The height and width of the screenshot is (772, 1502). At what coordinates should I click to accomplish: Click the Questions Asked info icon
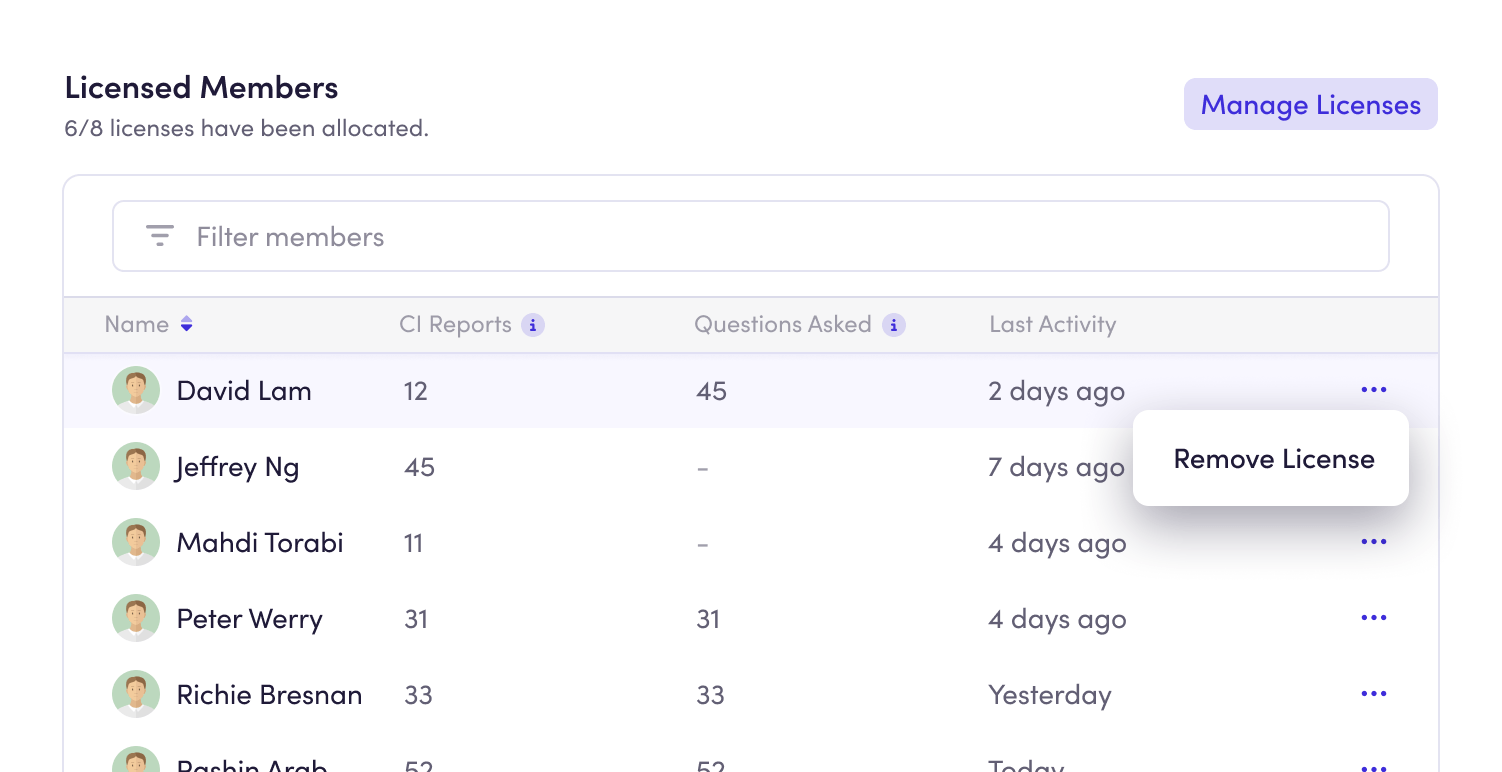(x=894, y=325)
